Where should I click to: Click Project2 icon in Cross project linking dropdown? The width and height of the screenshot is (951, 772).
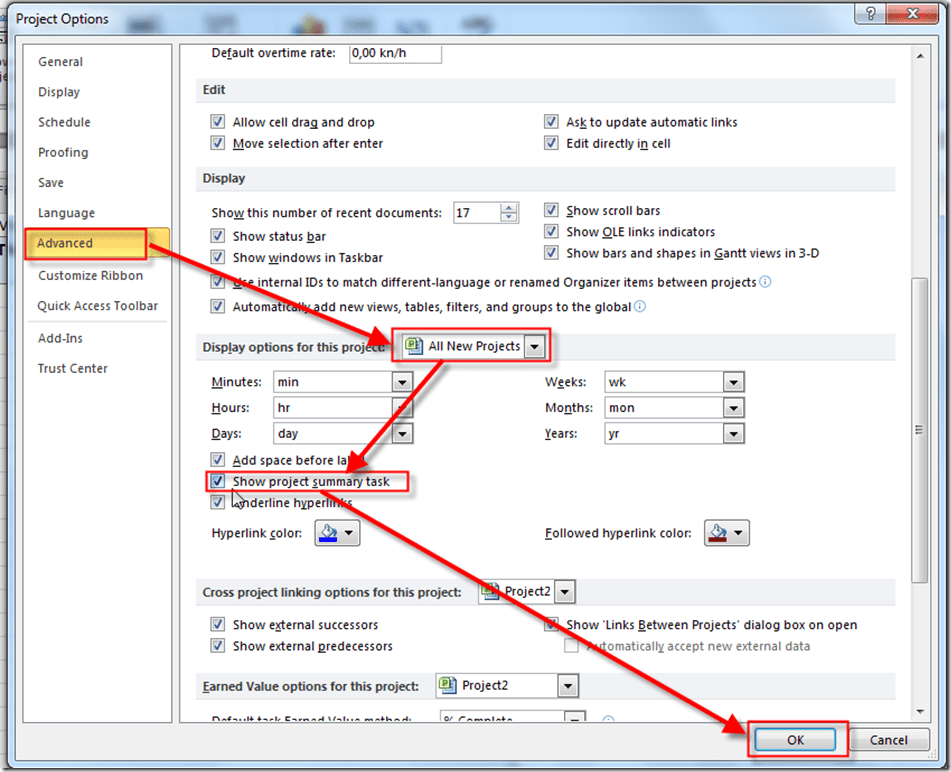[490, 591]
